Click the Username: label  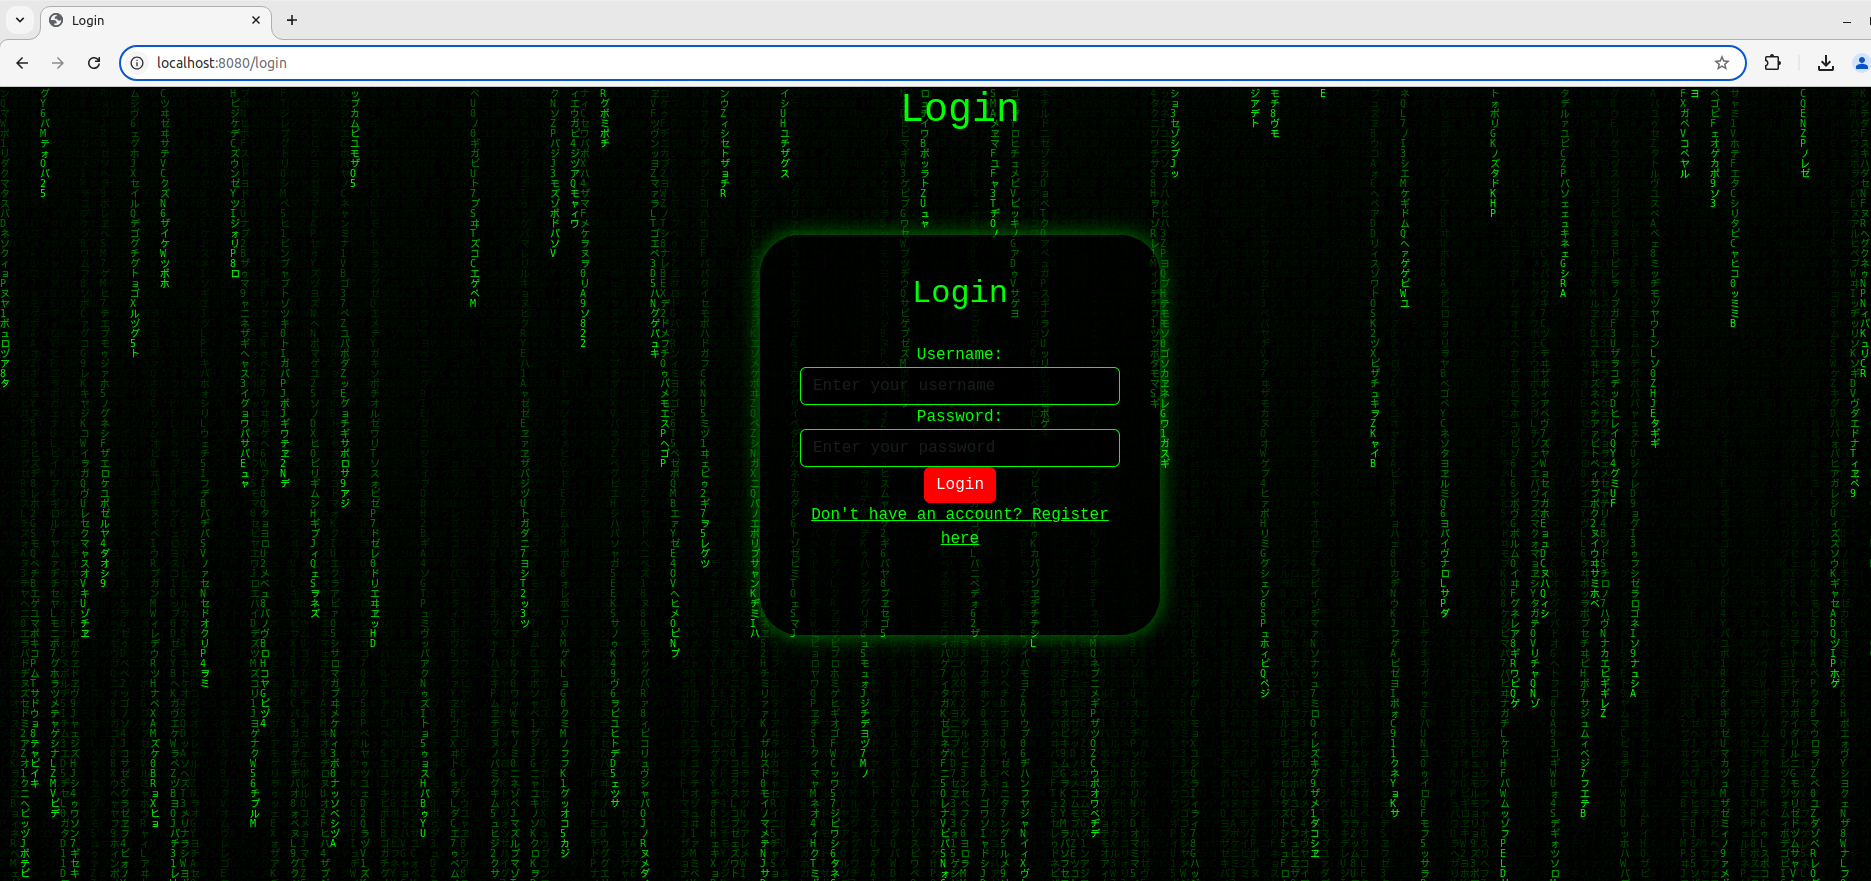960,354
